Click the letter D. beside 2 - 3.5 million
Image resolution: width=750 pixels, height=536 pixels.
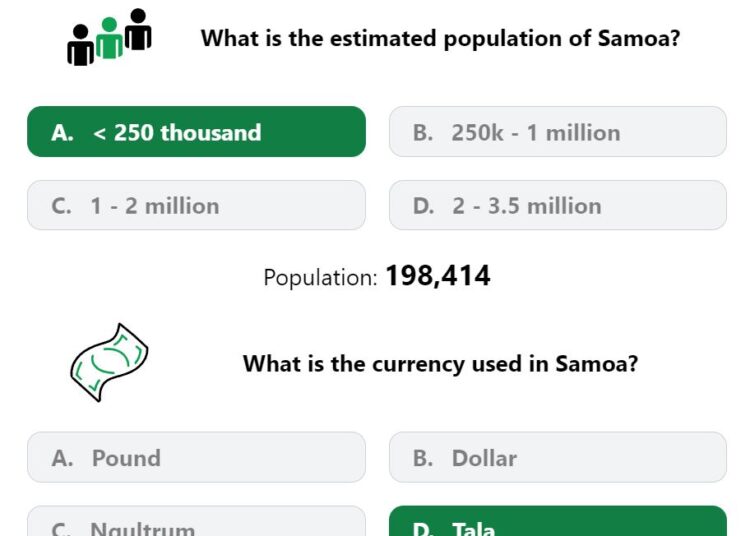pos(423,206)
